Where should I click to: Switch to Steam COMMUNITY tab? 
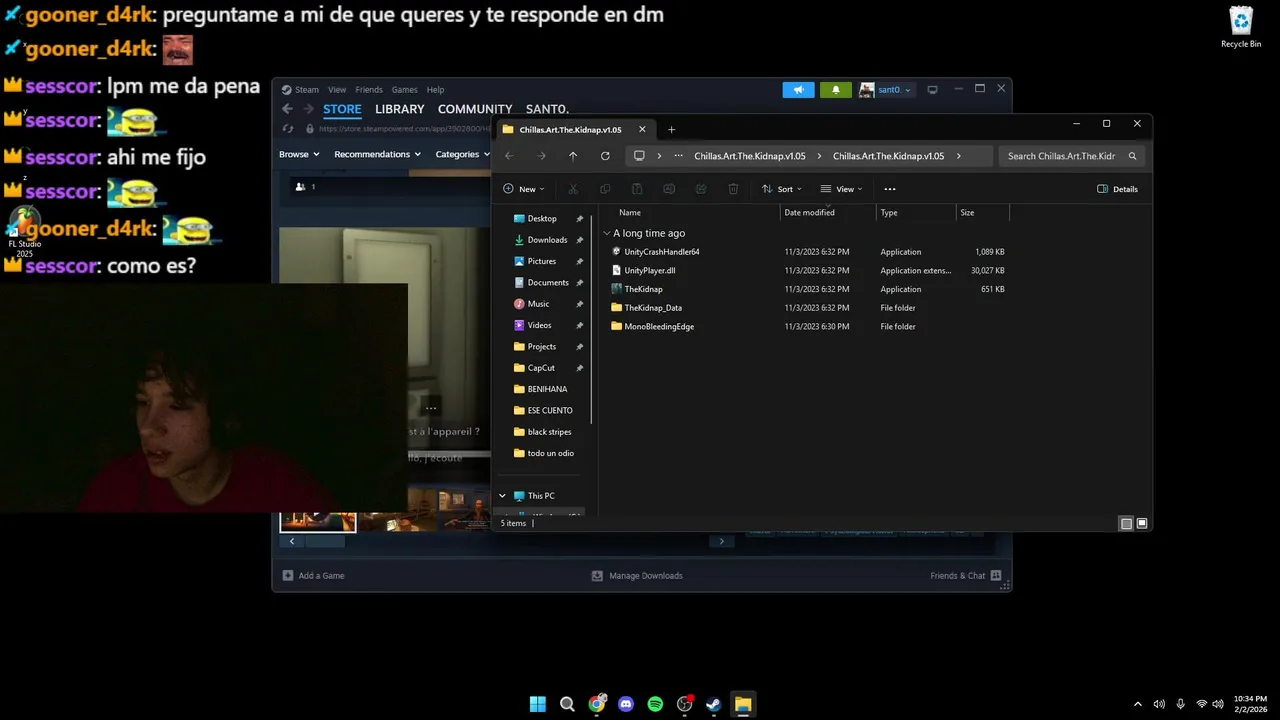[x=475, y=109]
